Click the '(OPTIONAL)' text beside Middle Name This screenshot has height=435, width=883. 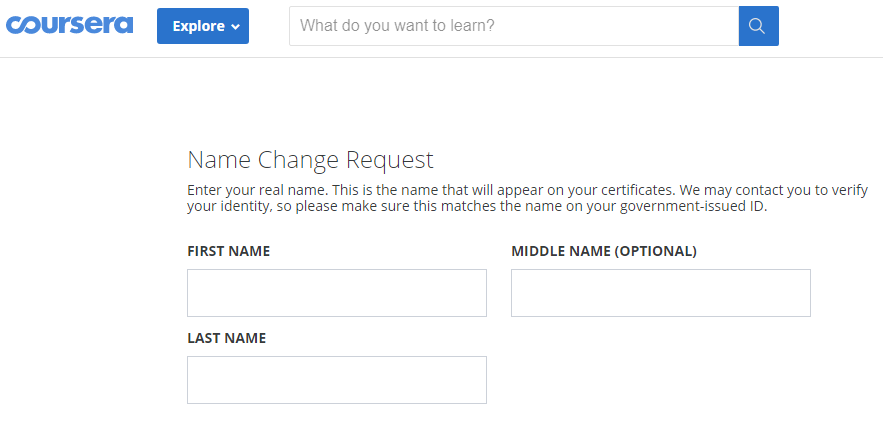[655, 251]
